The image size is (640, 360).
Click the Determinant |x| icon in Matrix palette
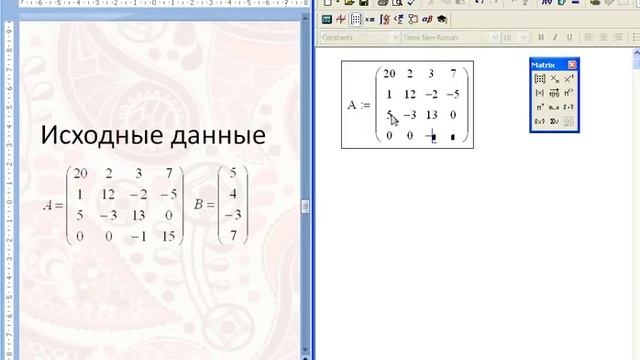tap(540, 93)
